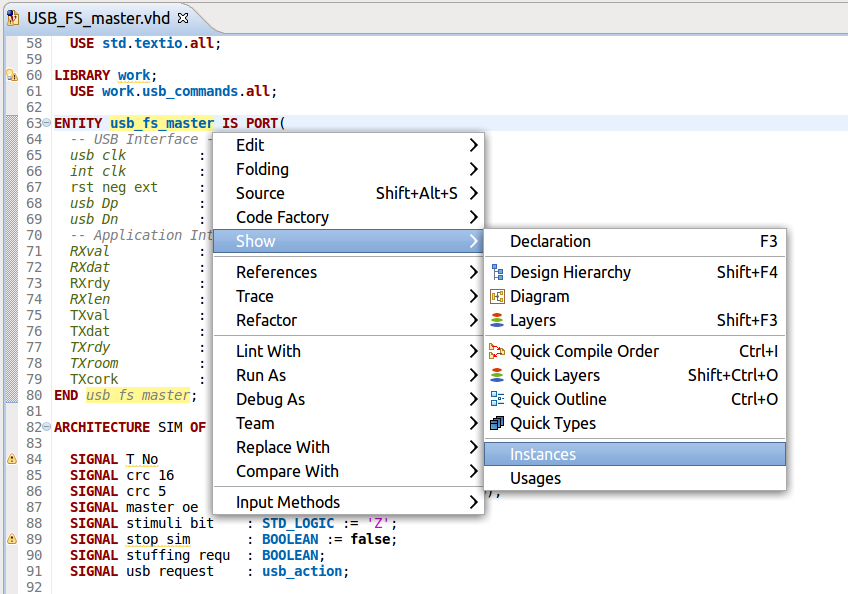This screenshot has height=594, width=848.
Task: Collapse the ARCHITECTURE fold at line 82
Action: 48,427
